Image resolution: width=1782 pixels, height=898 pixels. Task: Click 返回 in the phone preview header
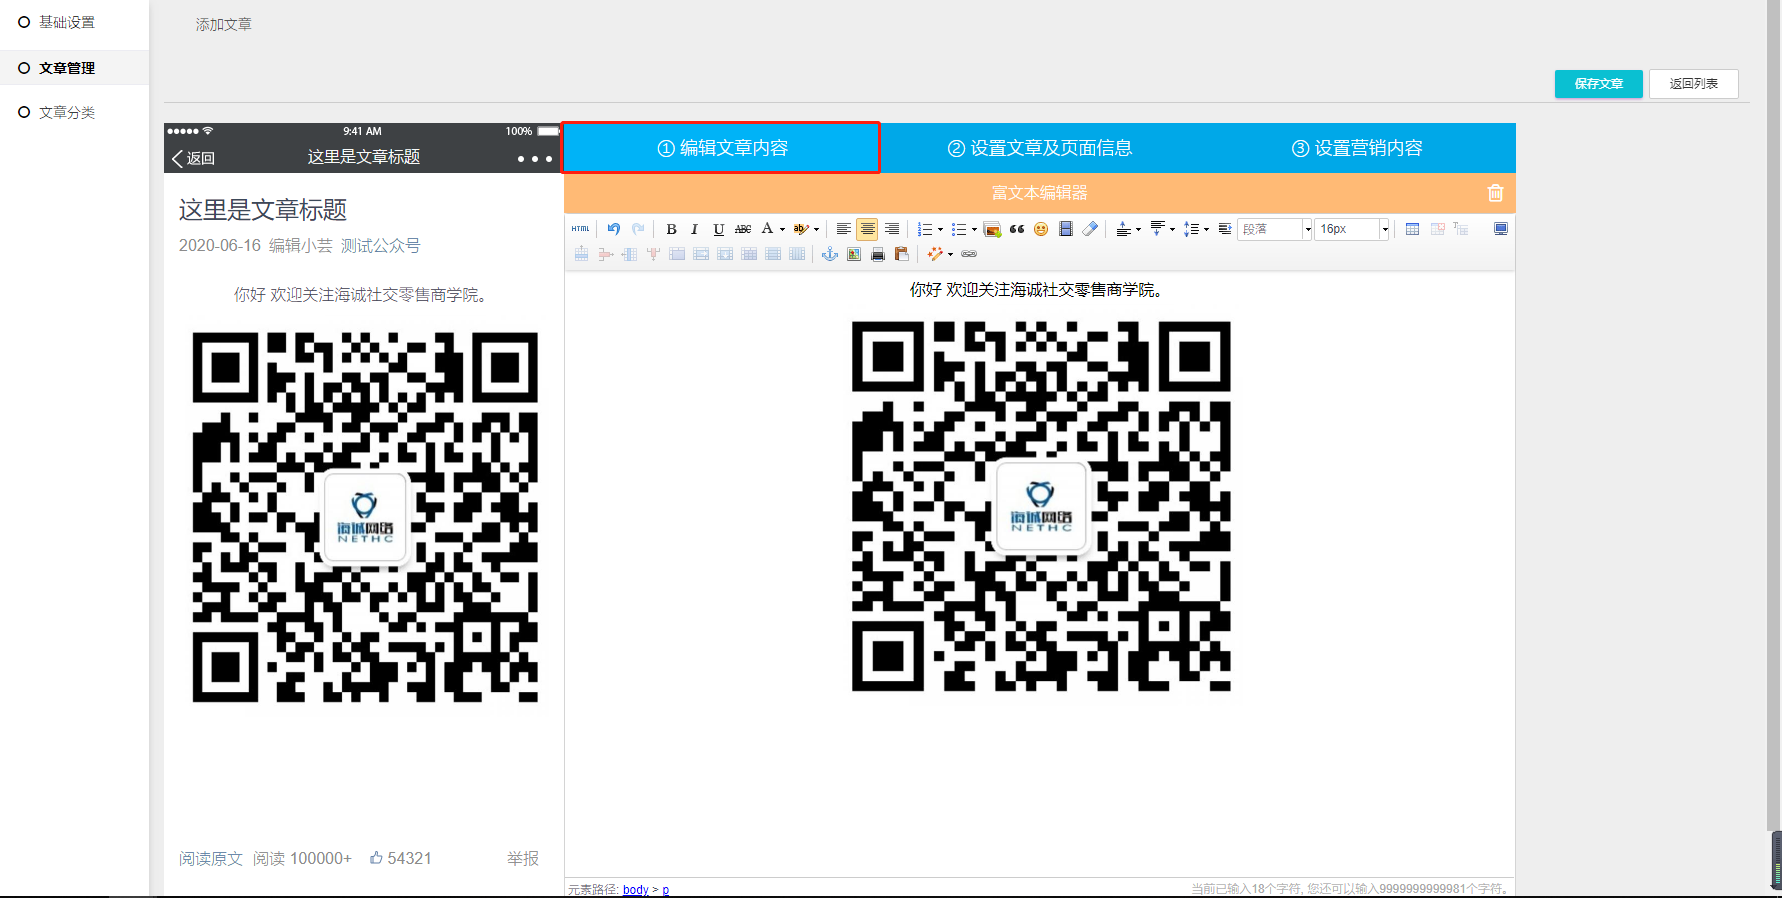194,158
